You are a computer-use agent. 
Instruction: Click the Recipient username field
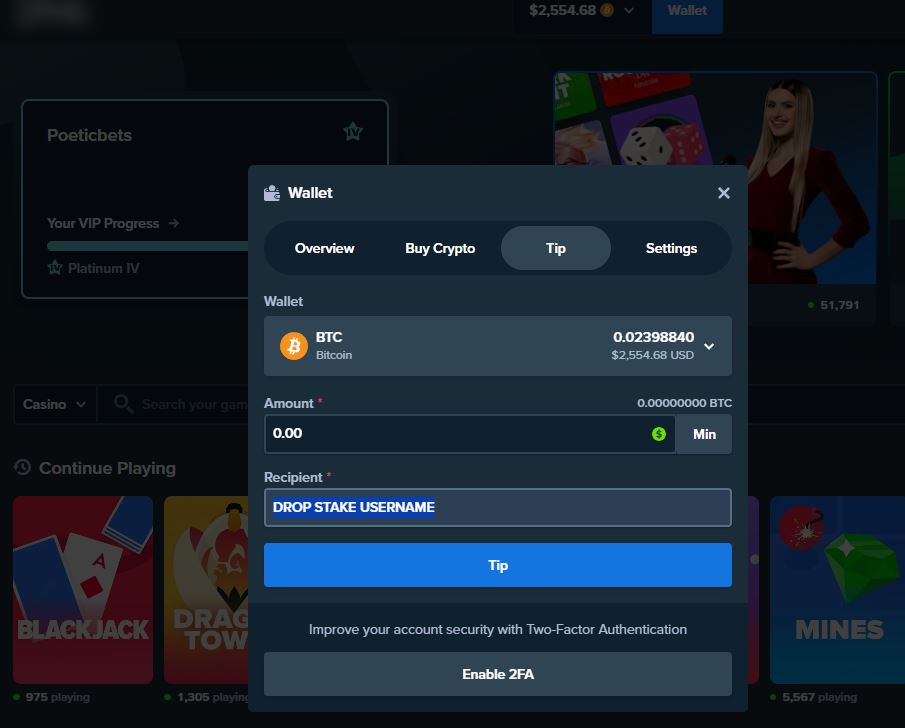pyautogui.click(x=498, y=507)
